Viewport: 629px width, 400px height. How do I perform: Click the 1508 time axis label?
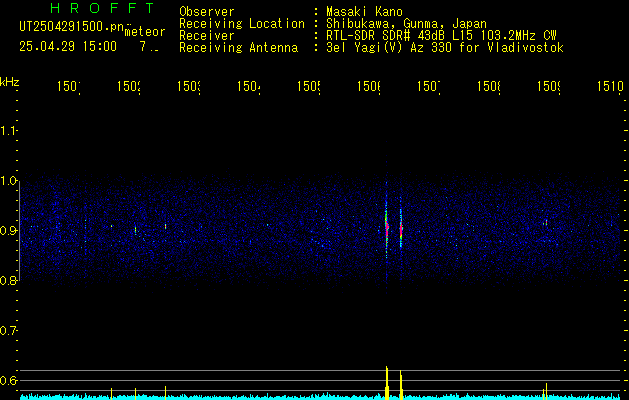(x=489, y=86)
